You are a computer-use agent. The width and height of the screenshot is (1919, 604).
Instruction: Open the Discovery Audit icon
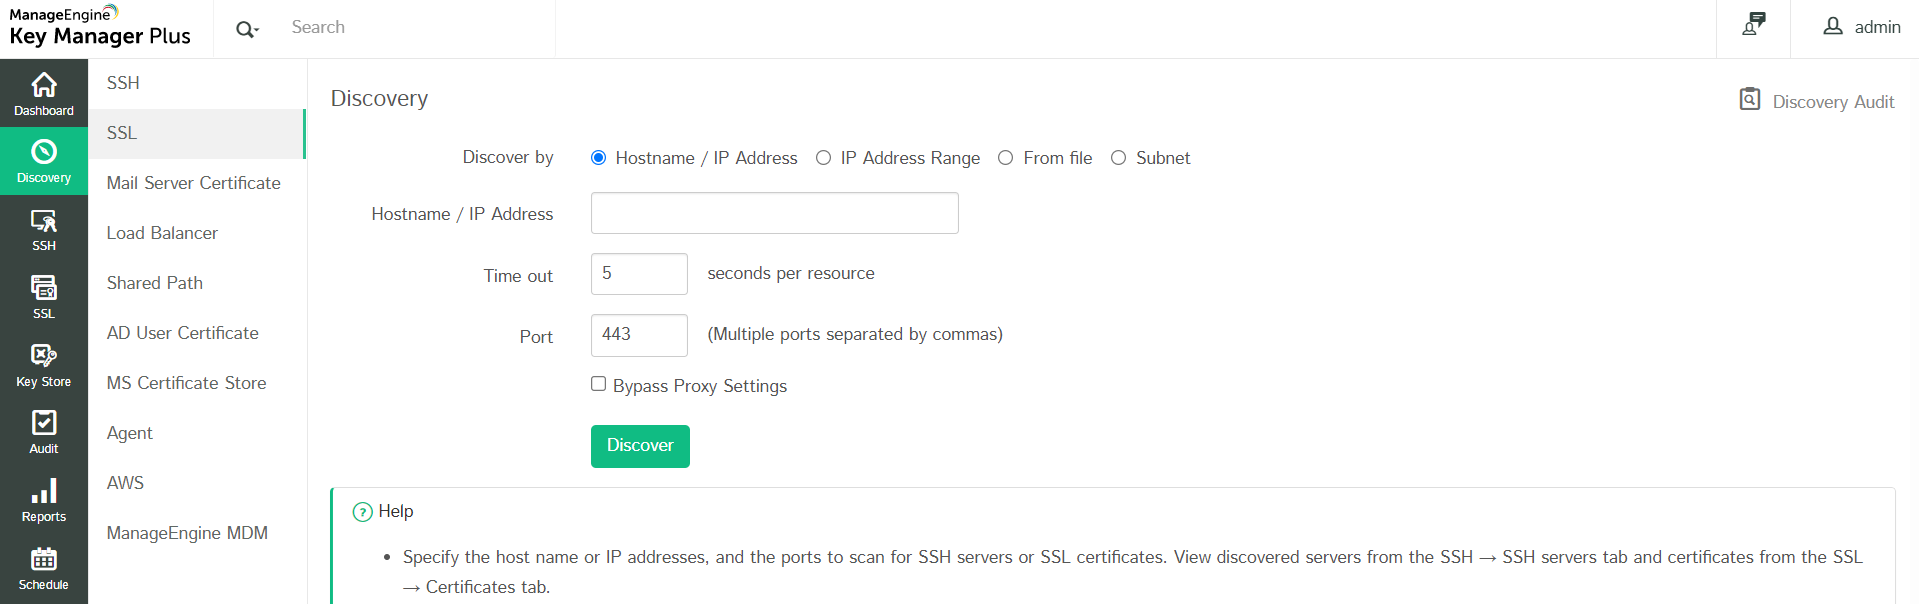coord(1749,99)
